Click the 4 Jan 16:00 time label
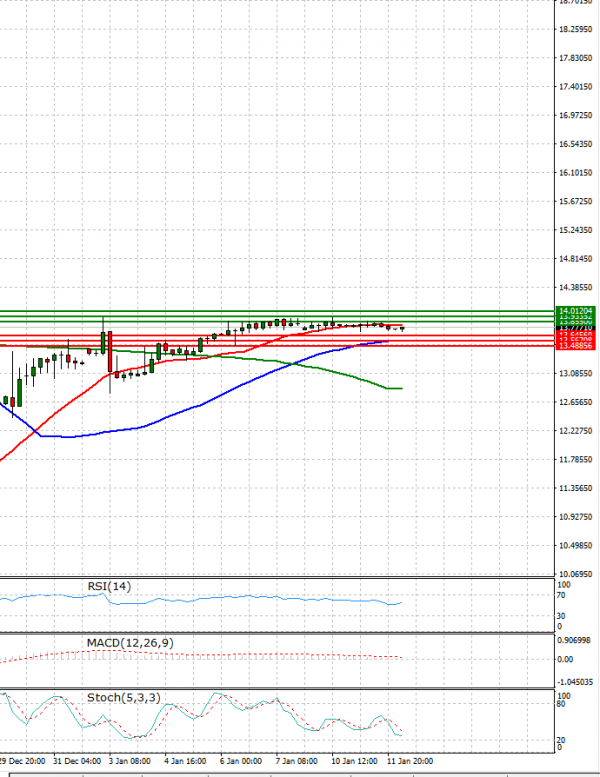 tap(185, 761)
